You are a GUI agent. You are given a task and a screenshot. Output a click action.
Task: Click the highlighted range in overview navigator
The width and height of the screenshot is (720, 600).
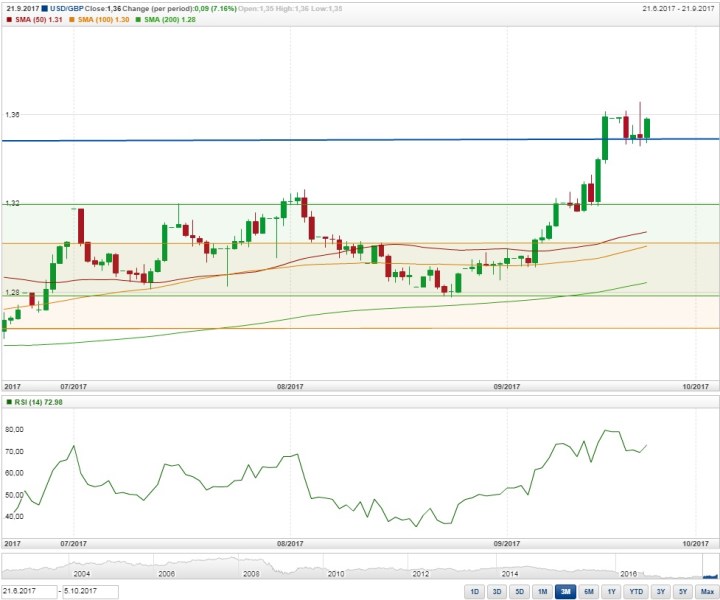[710, 568]
